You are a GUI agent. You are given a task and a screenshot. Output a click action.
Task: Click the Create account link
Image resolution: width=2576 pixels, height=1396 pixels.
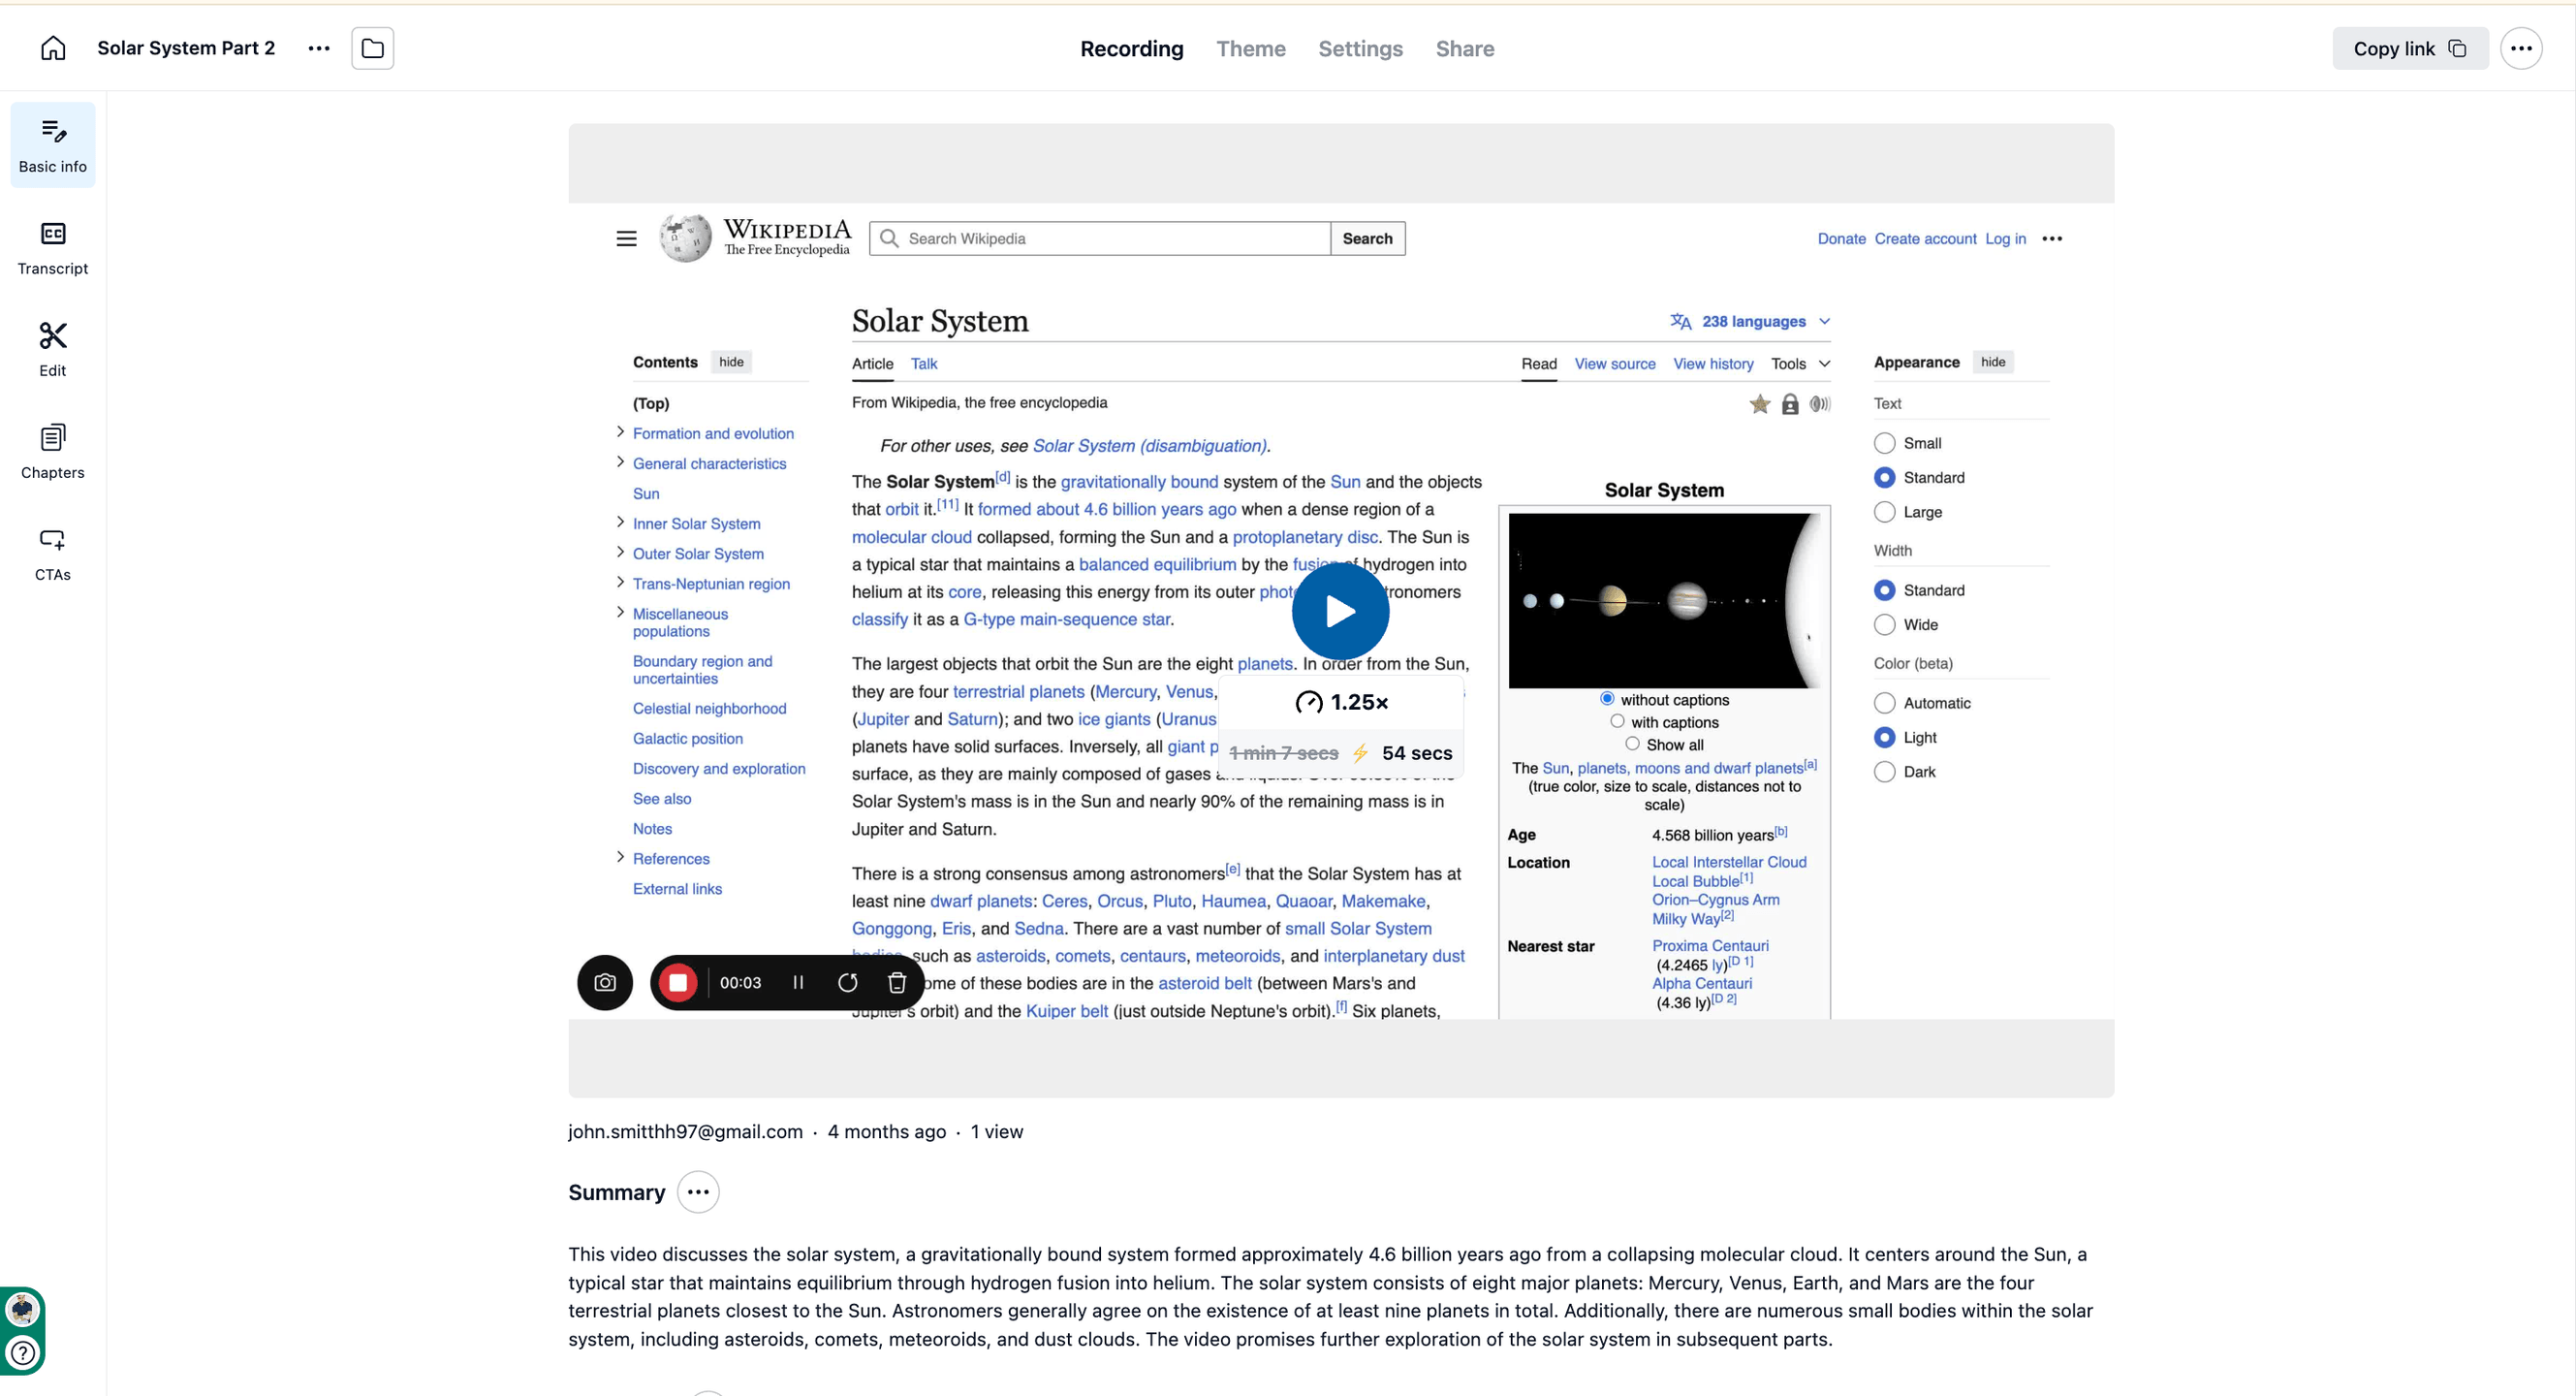click(x=1925, y=238)
